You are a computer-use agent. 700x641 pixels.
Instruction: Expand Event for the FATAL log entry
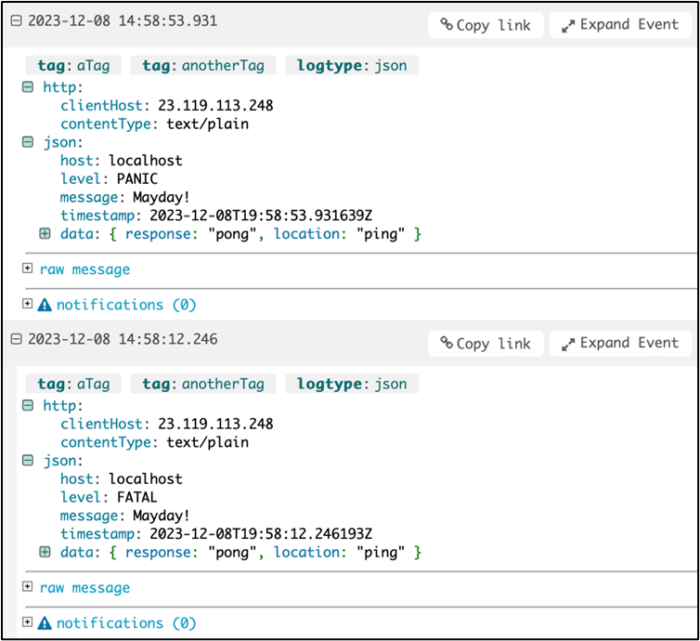(620, 343)
